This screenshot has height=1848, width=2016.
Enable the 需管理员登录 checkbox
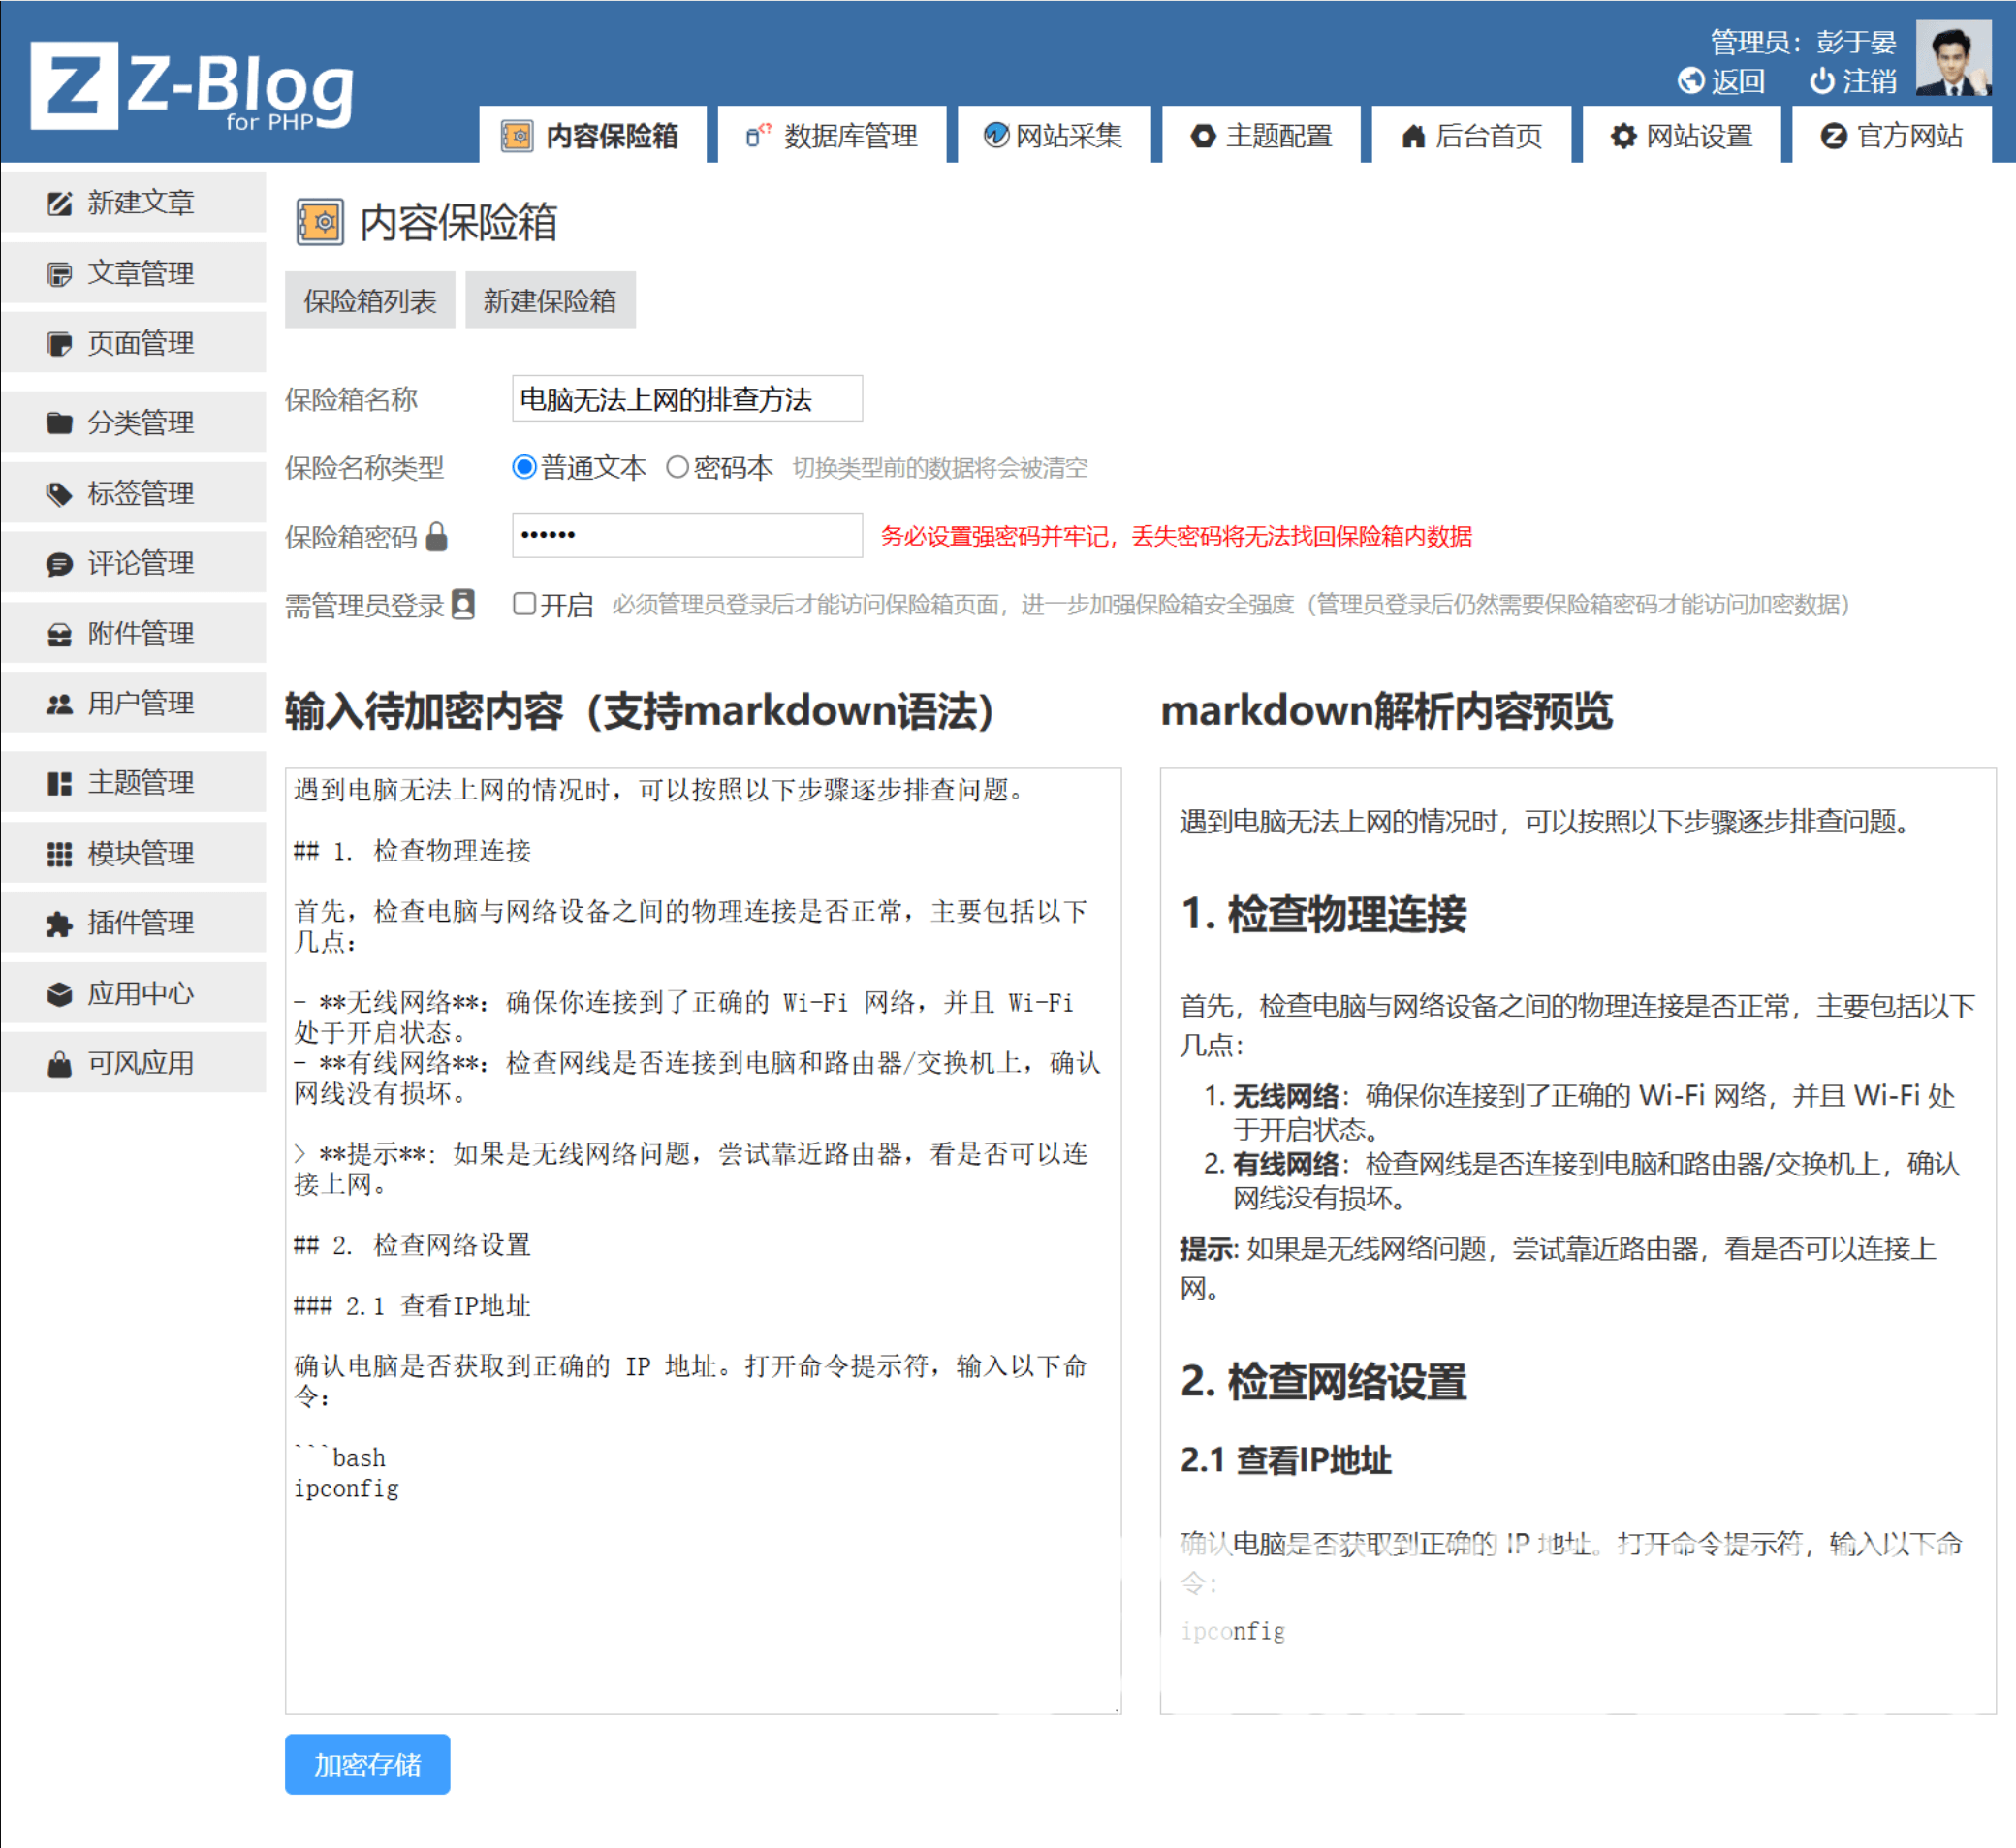click(524, 604)
